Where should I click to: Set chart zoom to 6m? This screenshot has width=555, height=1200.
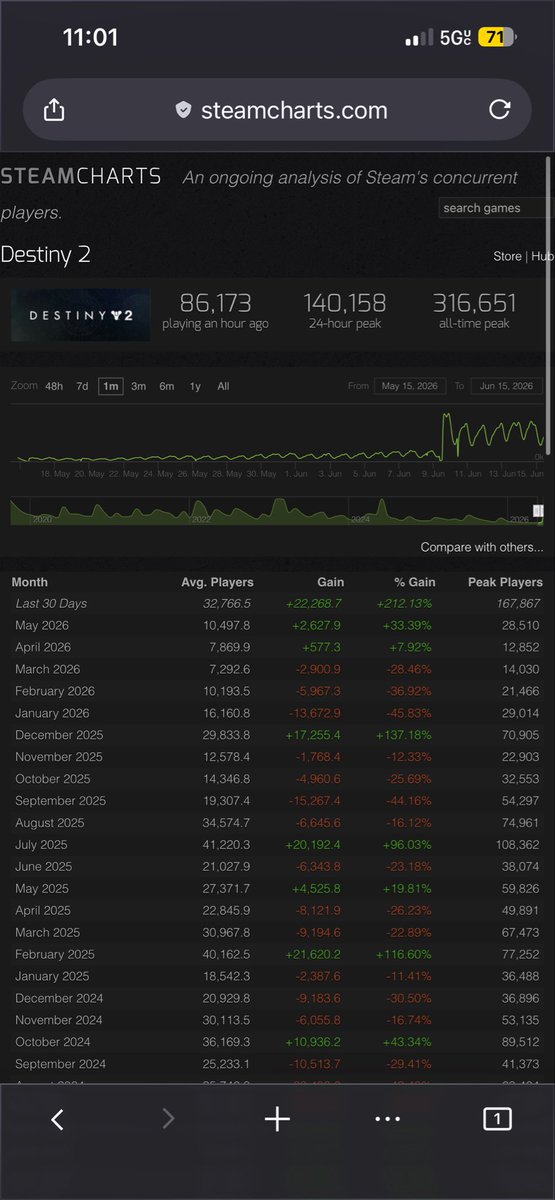166,386
